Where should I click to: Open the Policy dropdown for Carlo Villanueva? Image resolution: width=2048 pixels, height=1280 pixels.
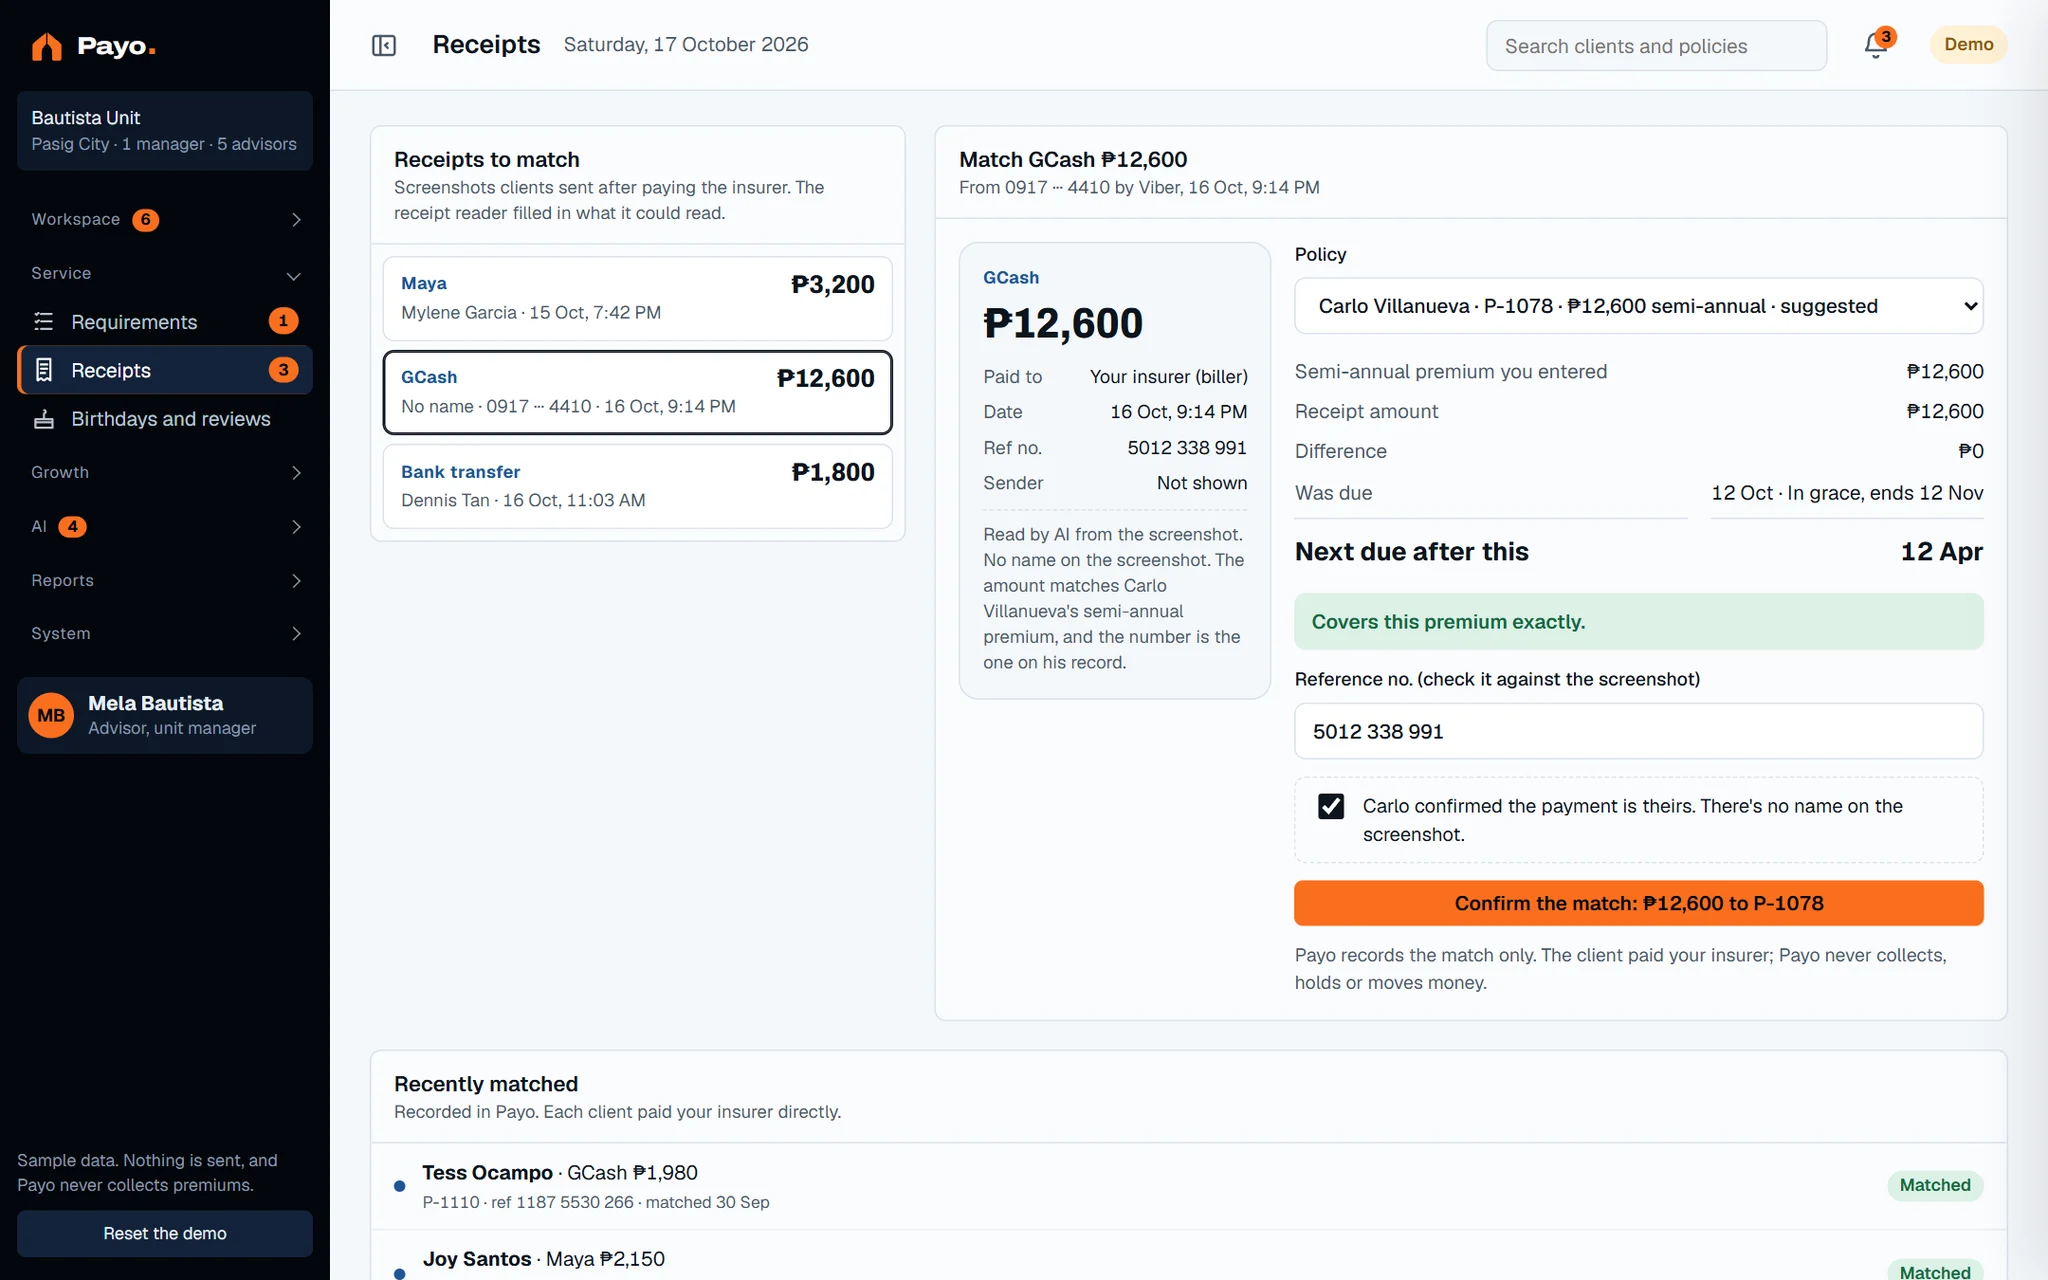[1638, 306]
